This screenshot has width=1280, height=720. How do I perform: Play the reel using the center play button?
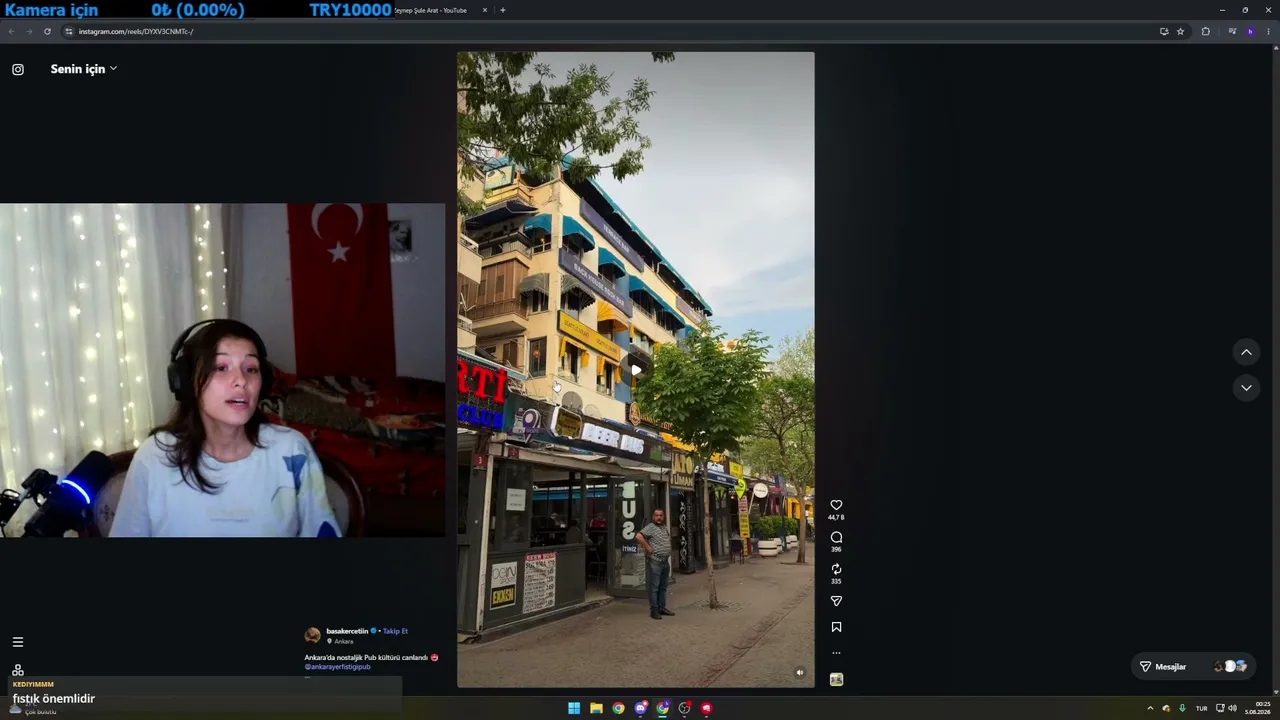click(636, 370)
